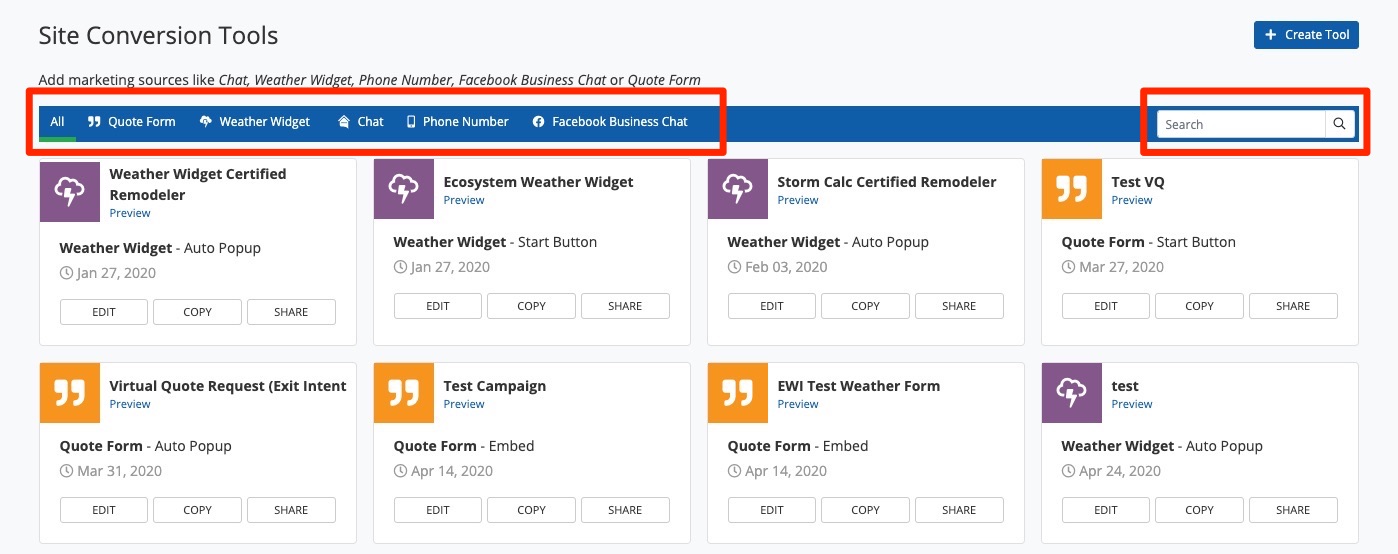Click the purple weather icon on the test card
Viewport: 1398px width, 554px height.
coord(1072,393)
